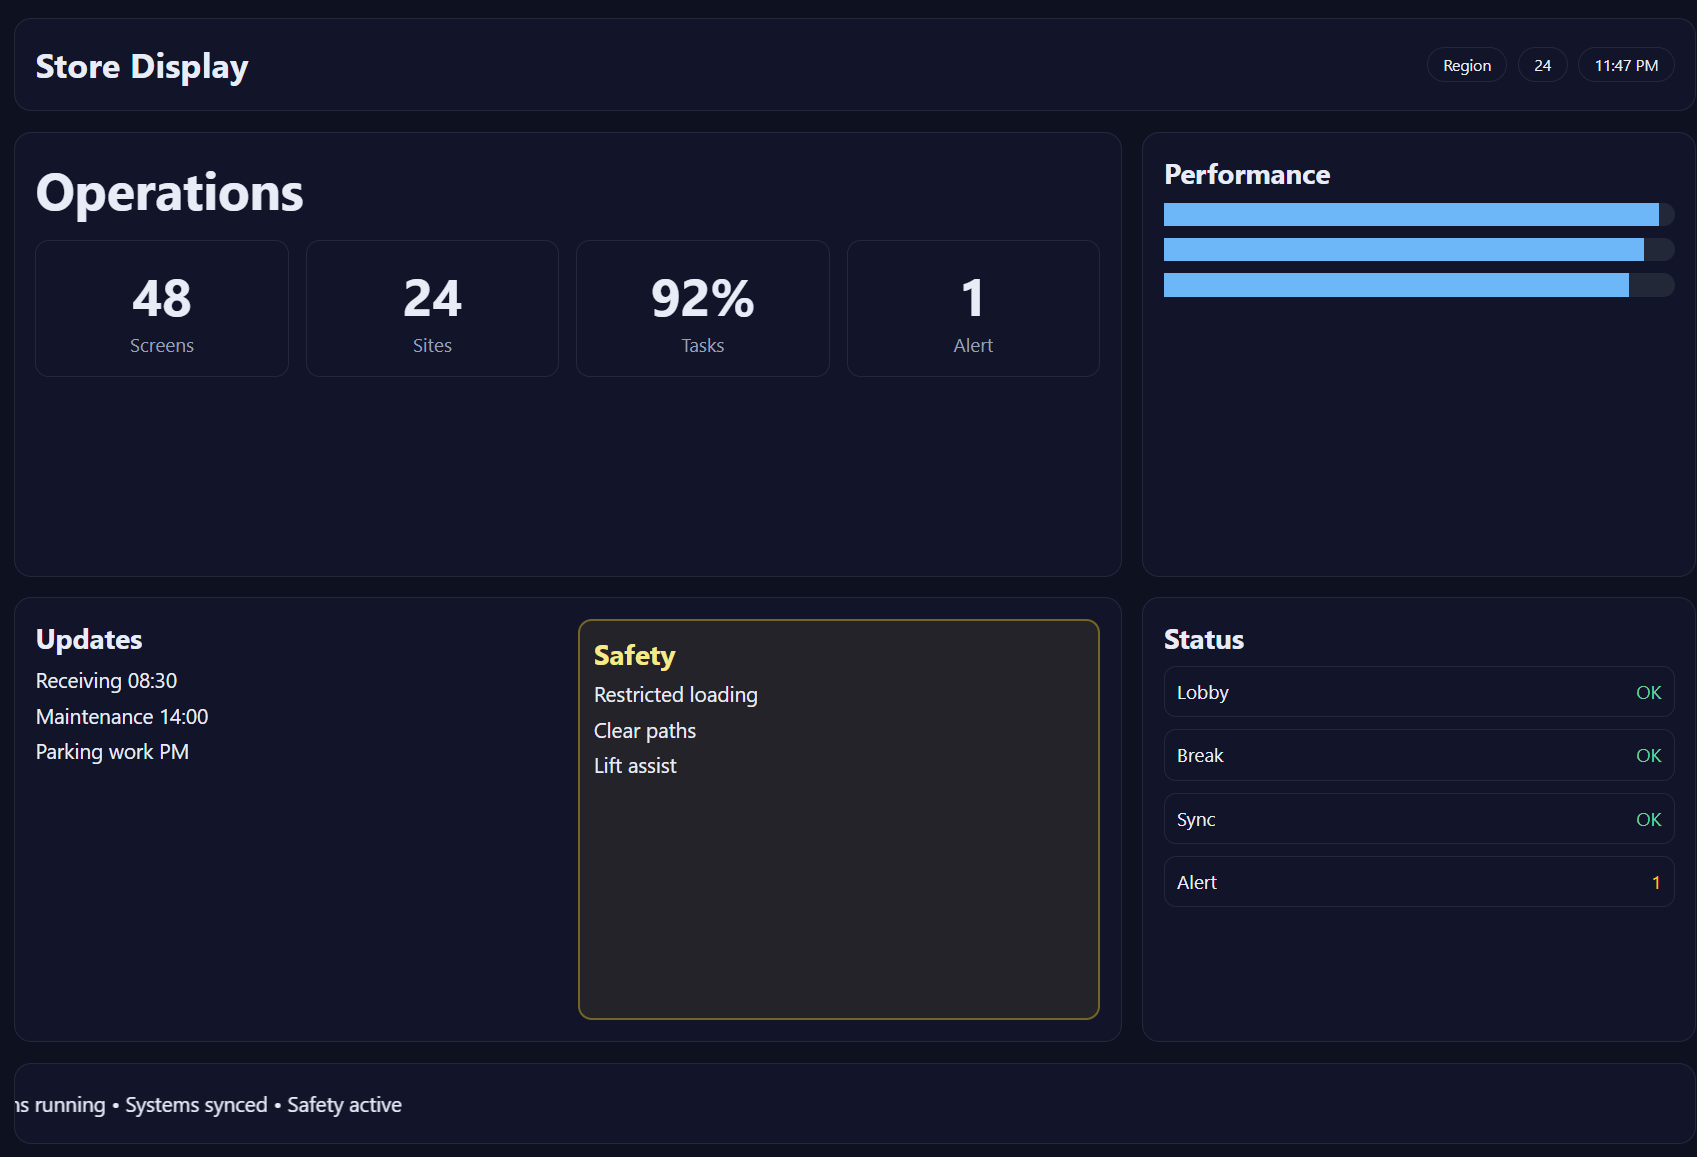Open the Parking work PM update

point(112,752)
